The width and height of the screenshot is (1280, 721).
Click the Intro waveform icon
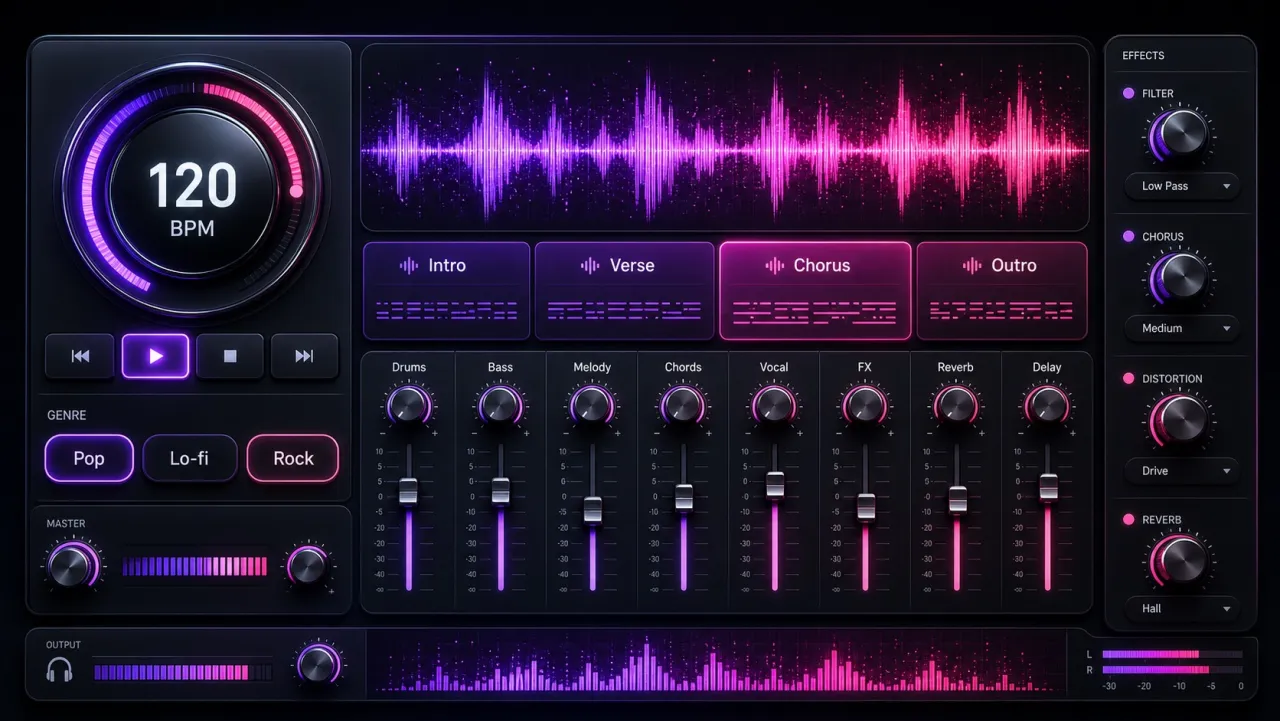coord(409,266)
